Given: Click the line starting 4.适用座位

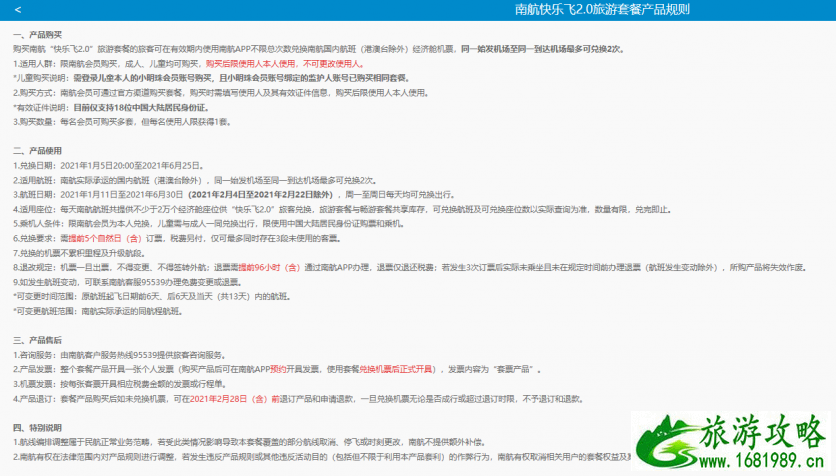Looking at the screenshot, I should tap(342, 209).
